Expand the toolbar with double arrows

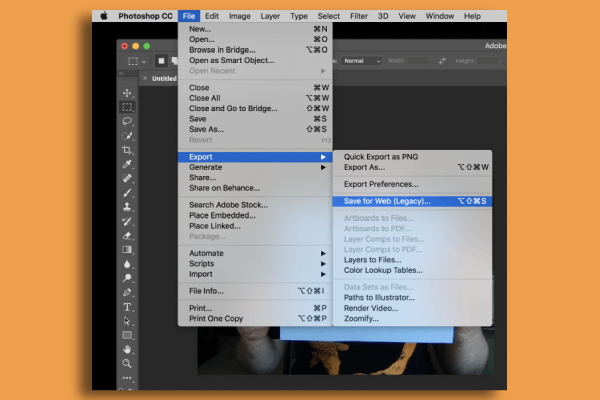(121, 73)
